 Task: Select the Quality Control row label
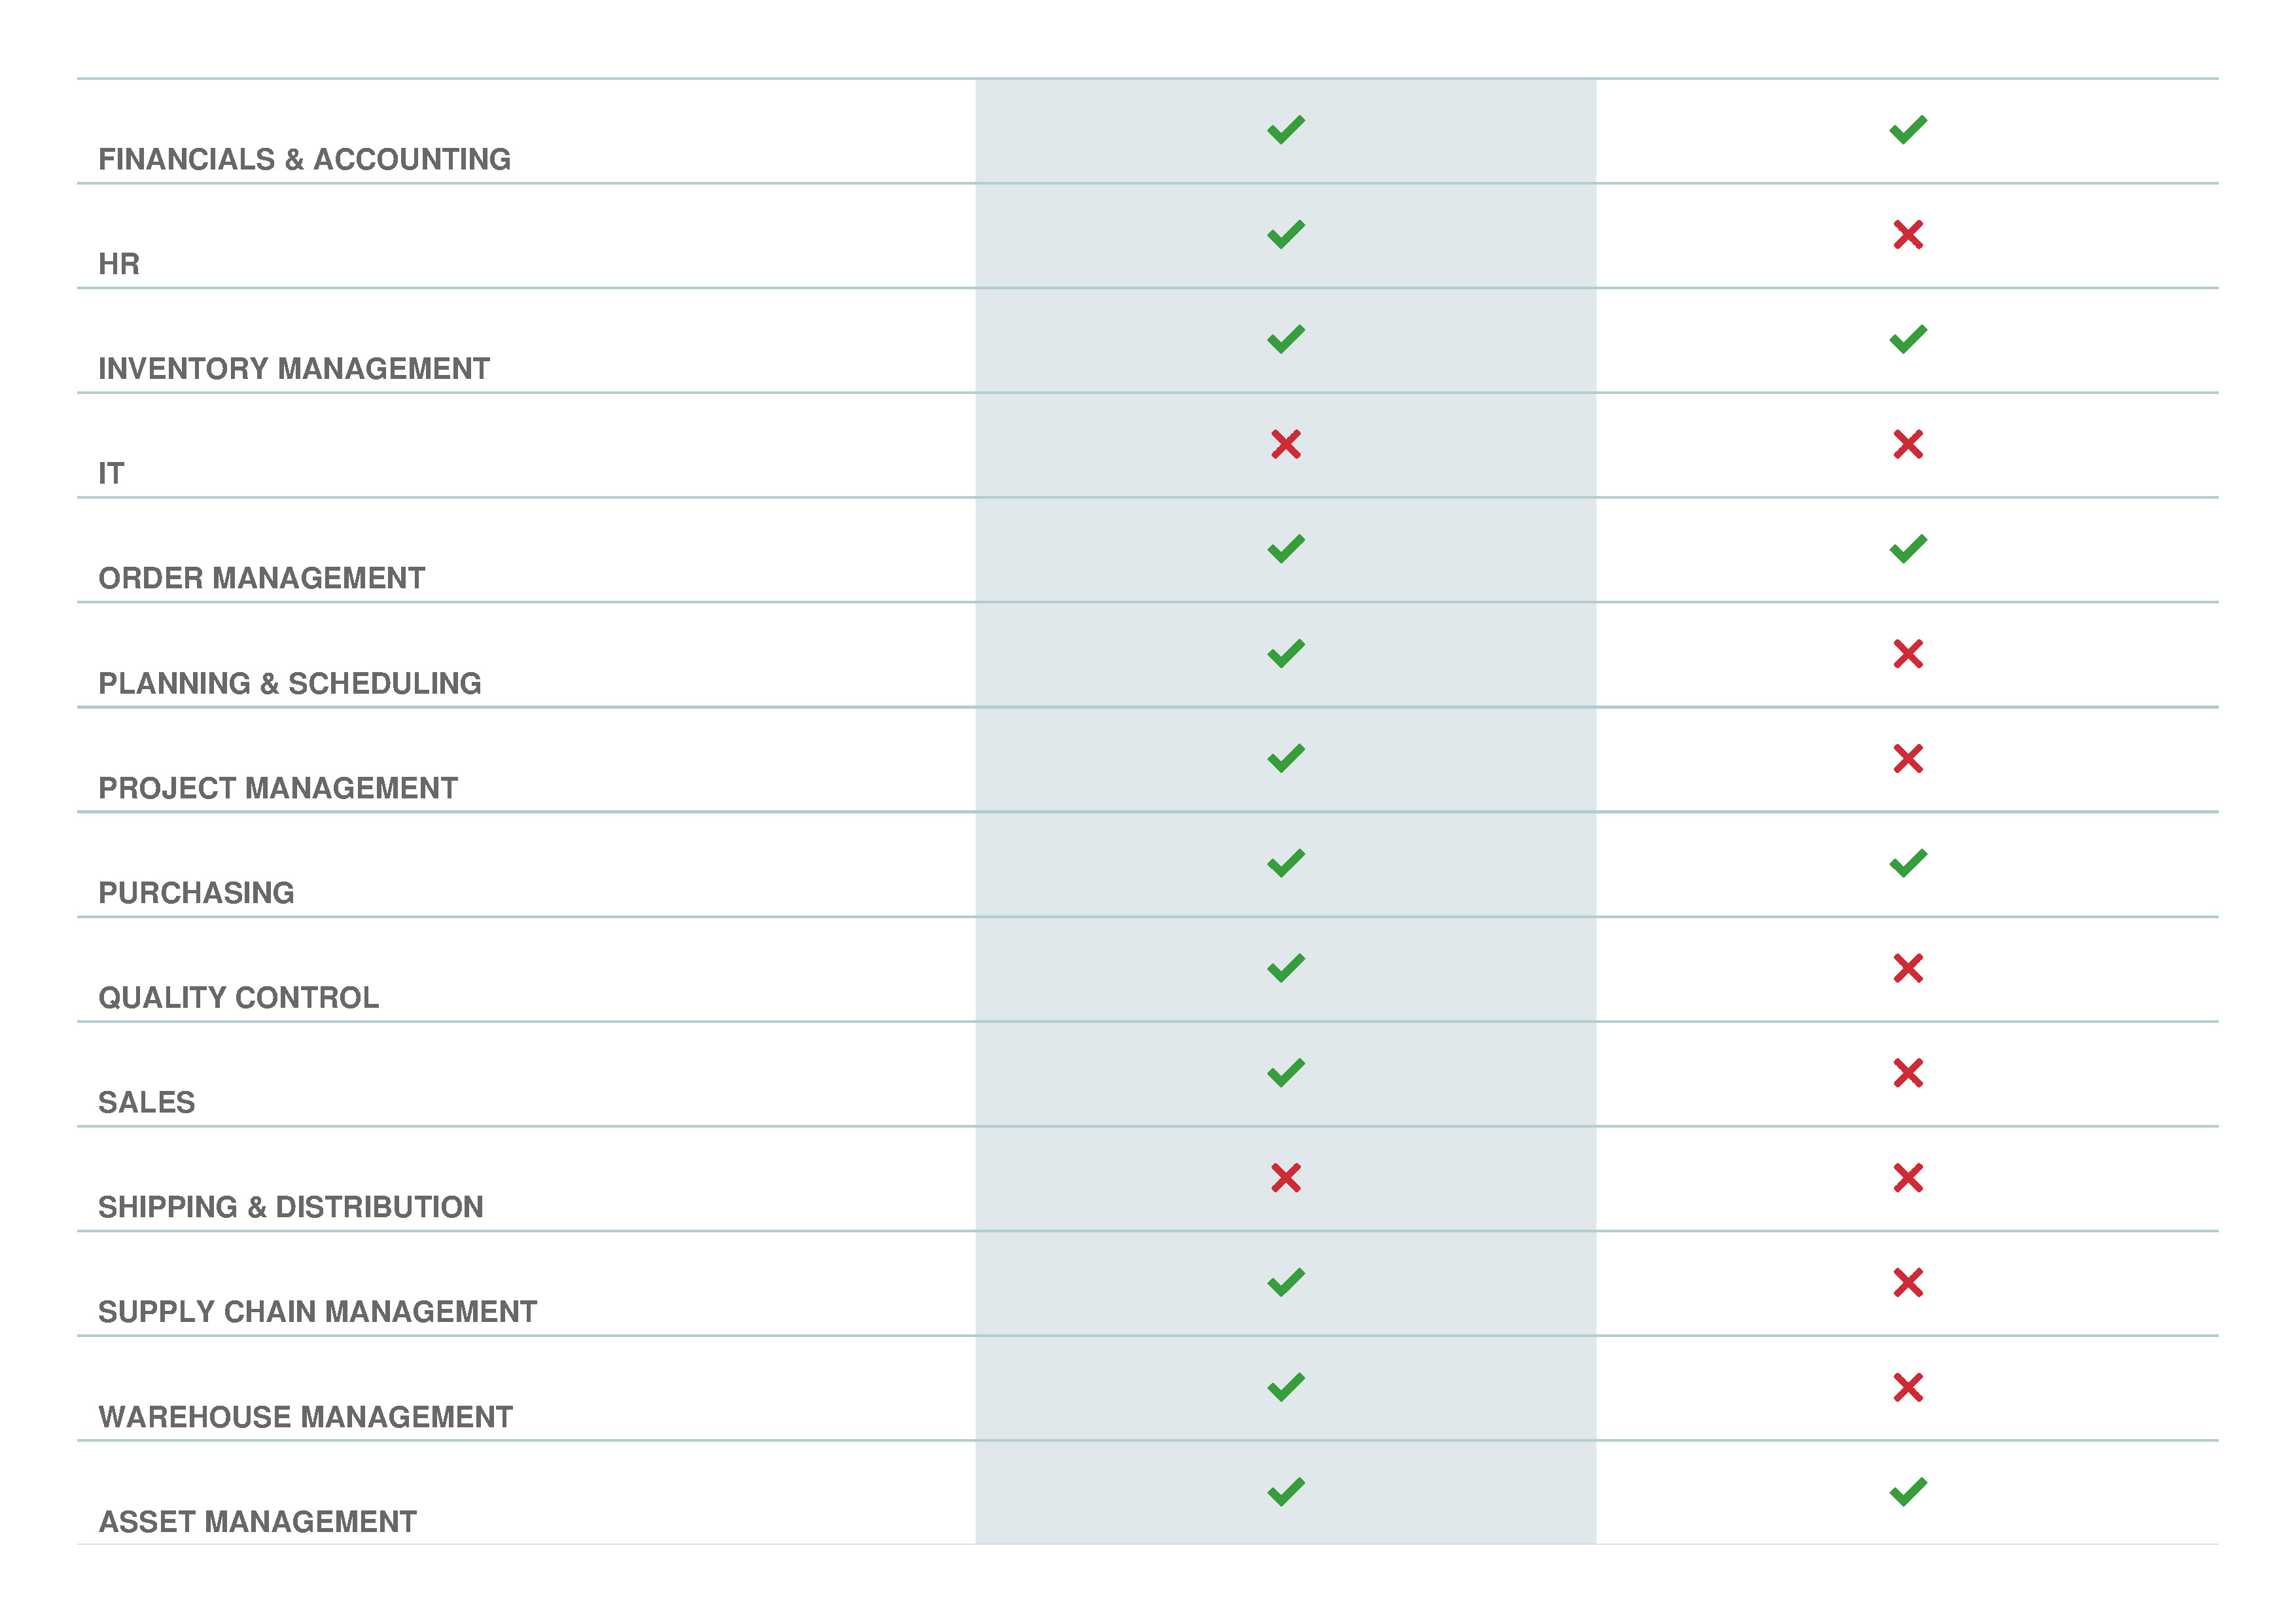click(238, 998)
